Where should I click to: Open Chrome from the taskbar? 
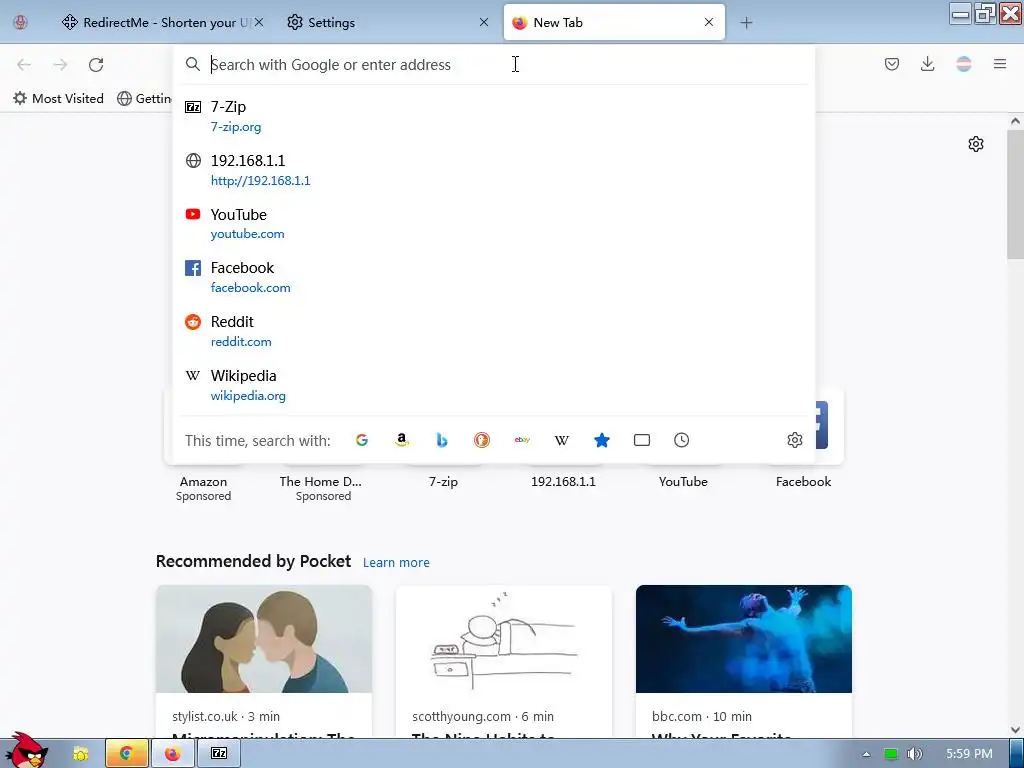click(x=126, y=754)
